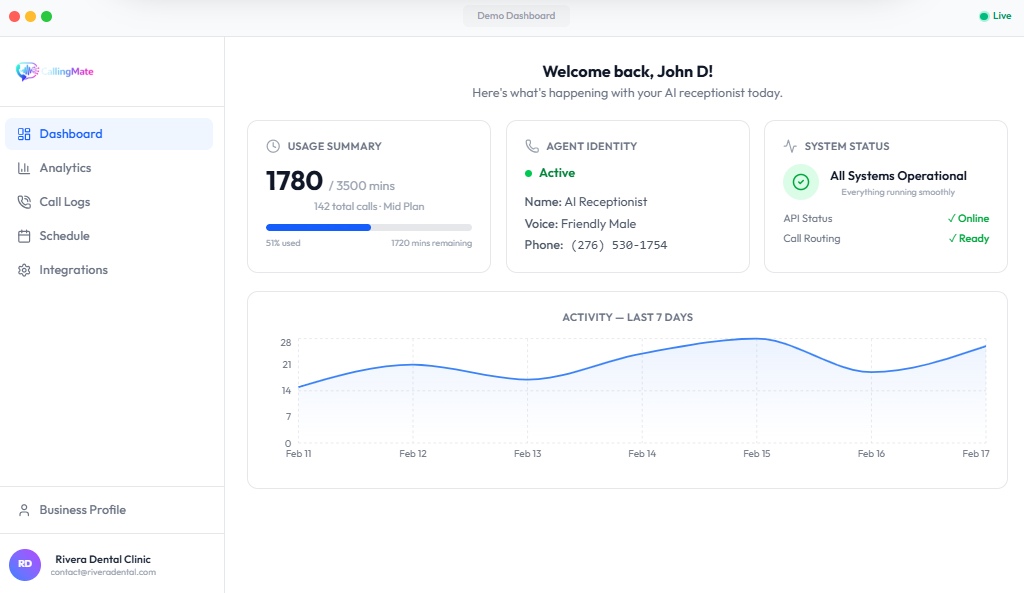Click the RD account avatar

coord(25,565)
